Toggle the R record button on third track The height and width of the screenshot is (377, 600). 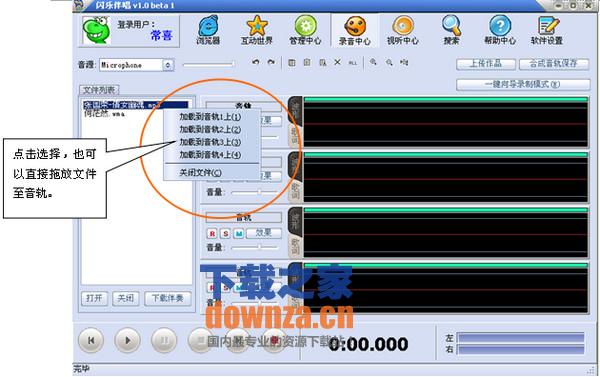click(212, 233)
